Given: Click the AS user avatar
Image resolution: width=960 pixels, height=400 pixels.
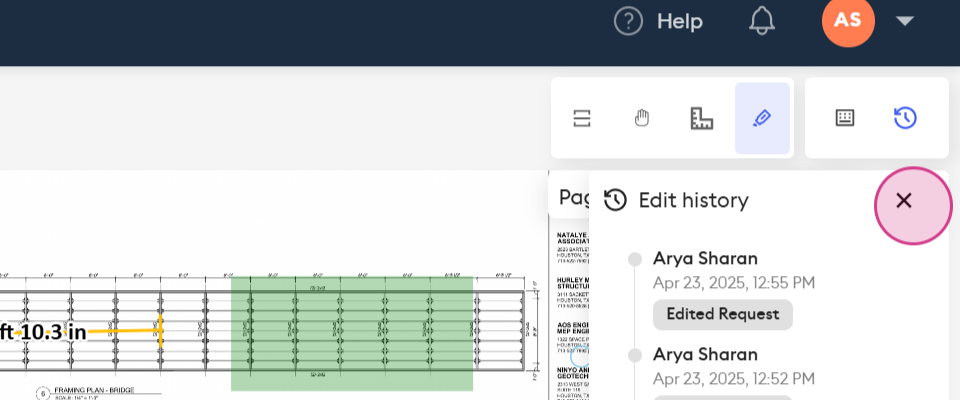Looking at the screenshot, I should [848, 21].
